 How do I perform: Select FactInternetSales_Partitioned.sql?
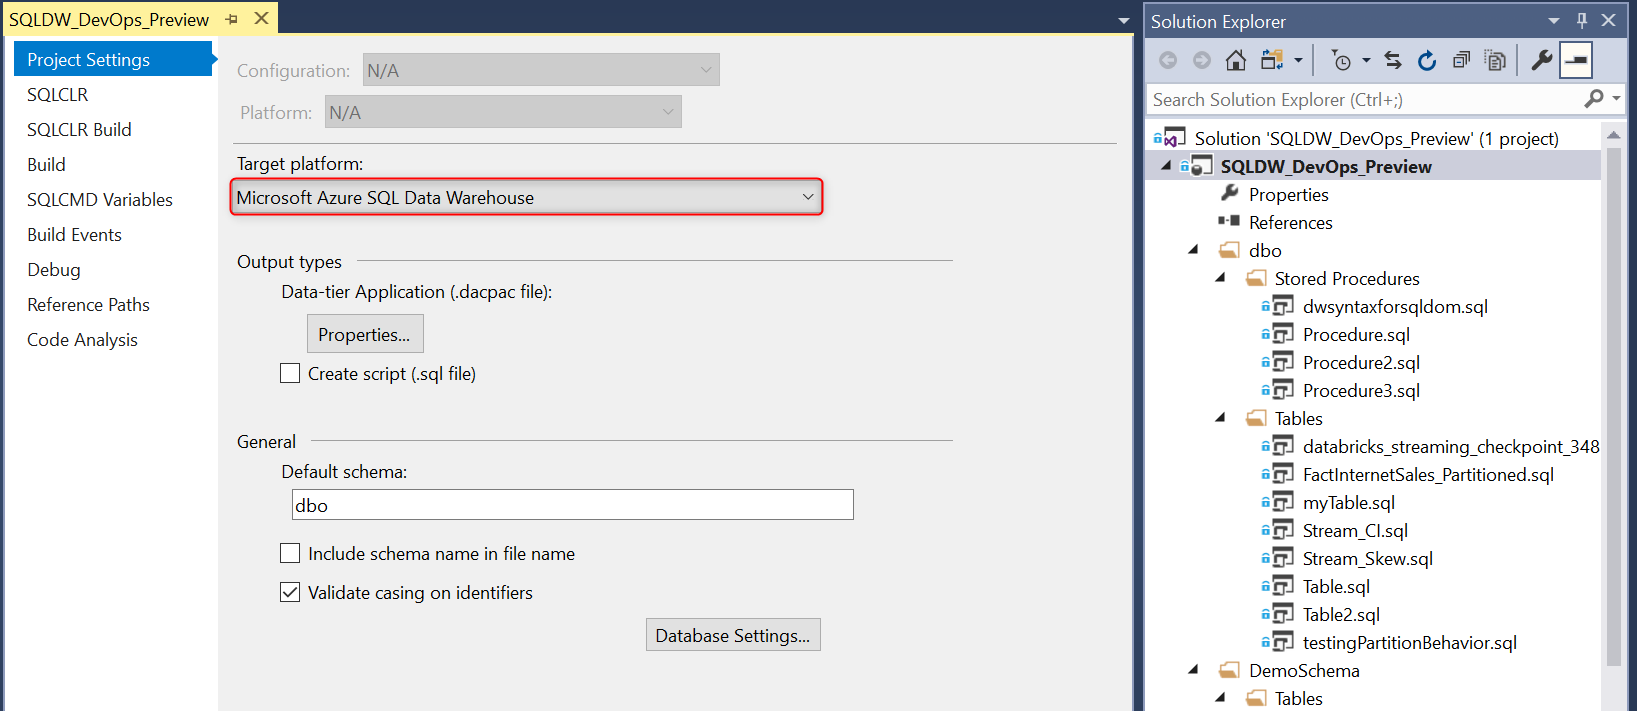click(x=1428, y=474)
